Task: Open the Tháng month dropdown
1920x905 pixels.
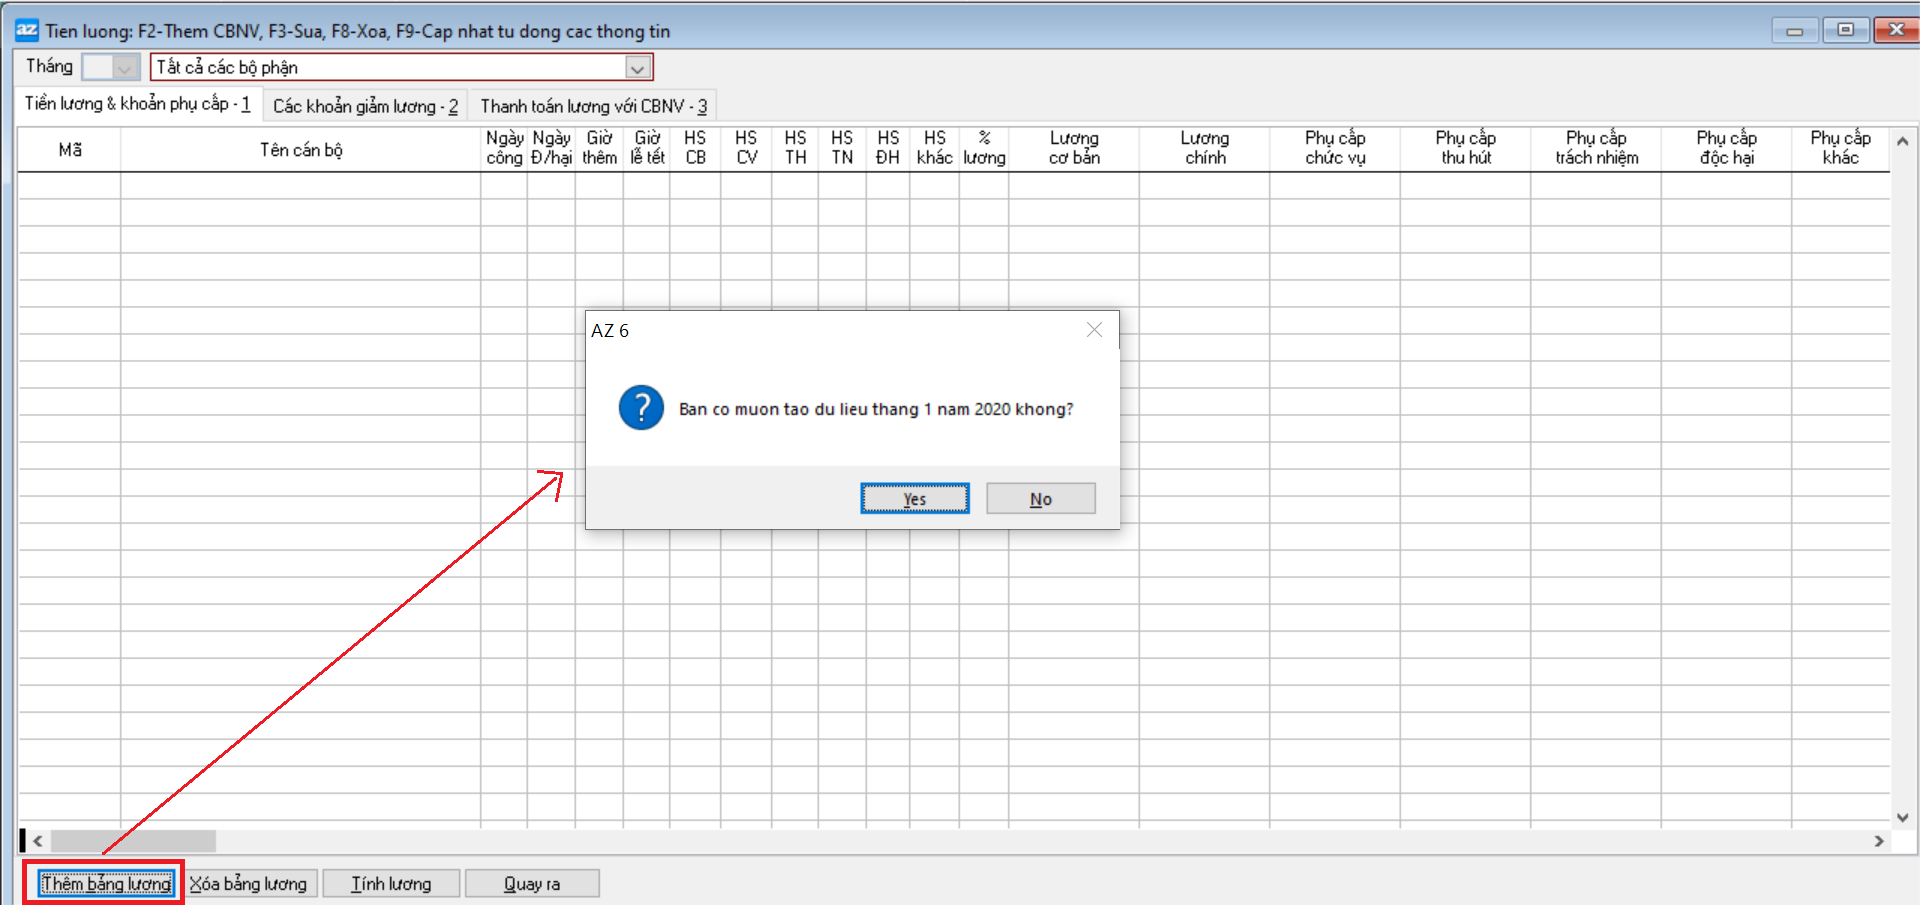Action: pos(124,68)
